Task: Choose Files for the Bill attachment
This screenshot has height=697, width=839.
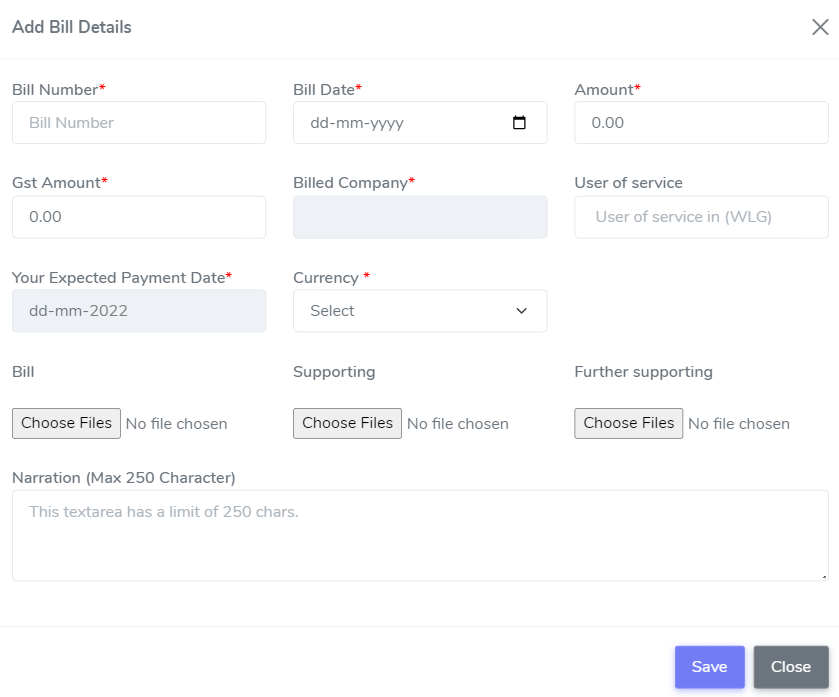Action: tap(66, 423)
